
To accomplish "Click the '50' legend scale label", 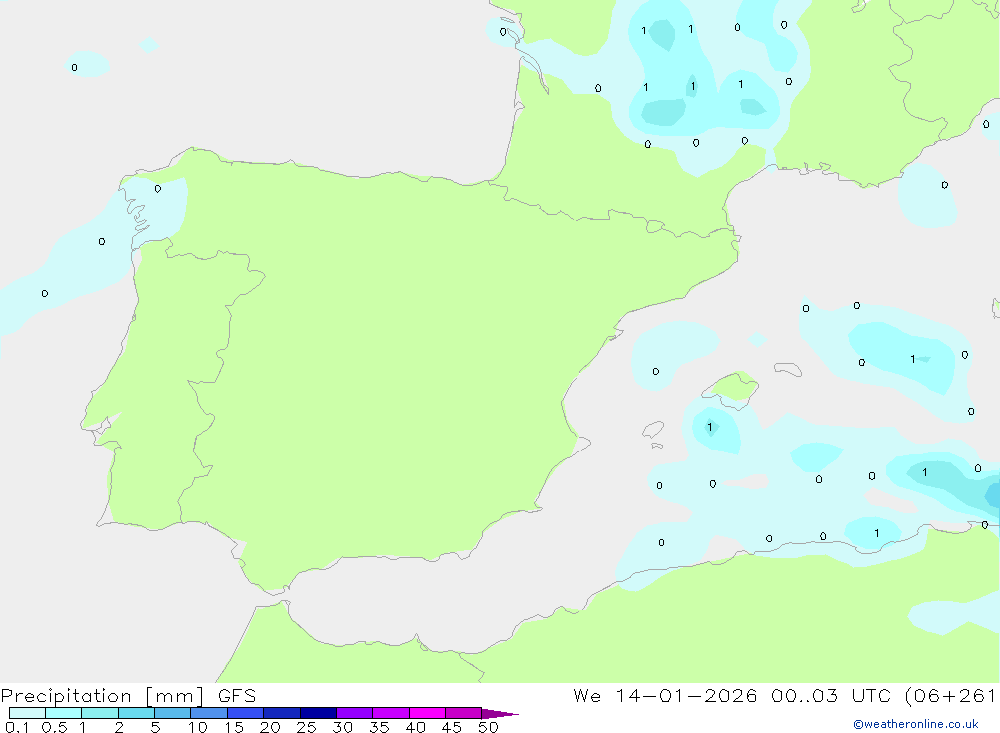I will point(488,728).
